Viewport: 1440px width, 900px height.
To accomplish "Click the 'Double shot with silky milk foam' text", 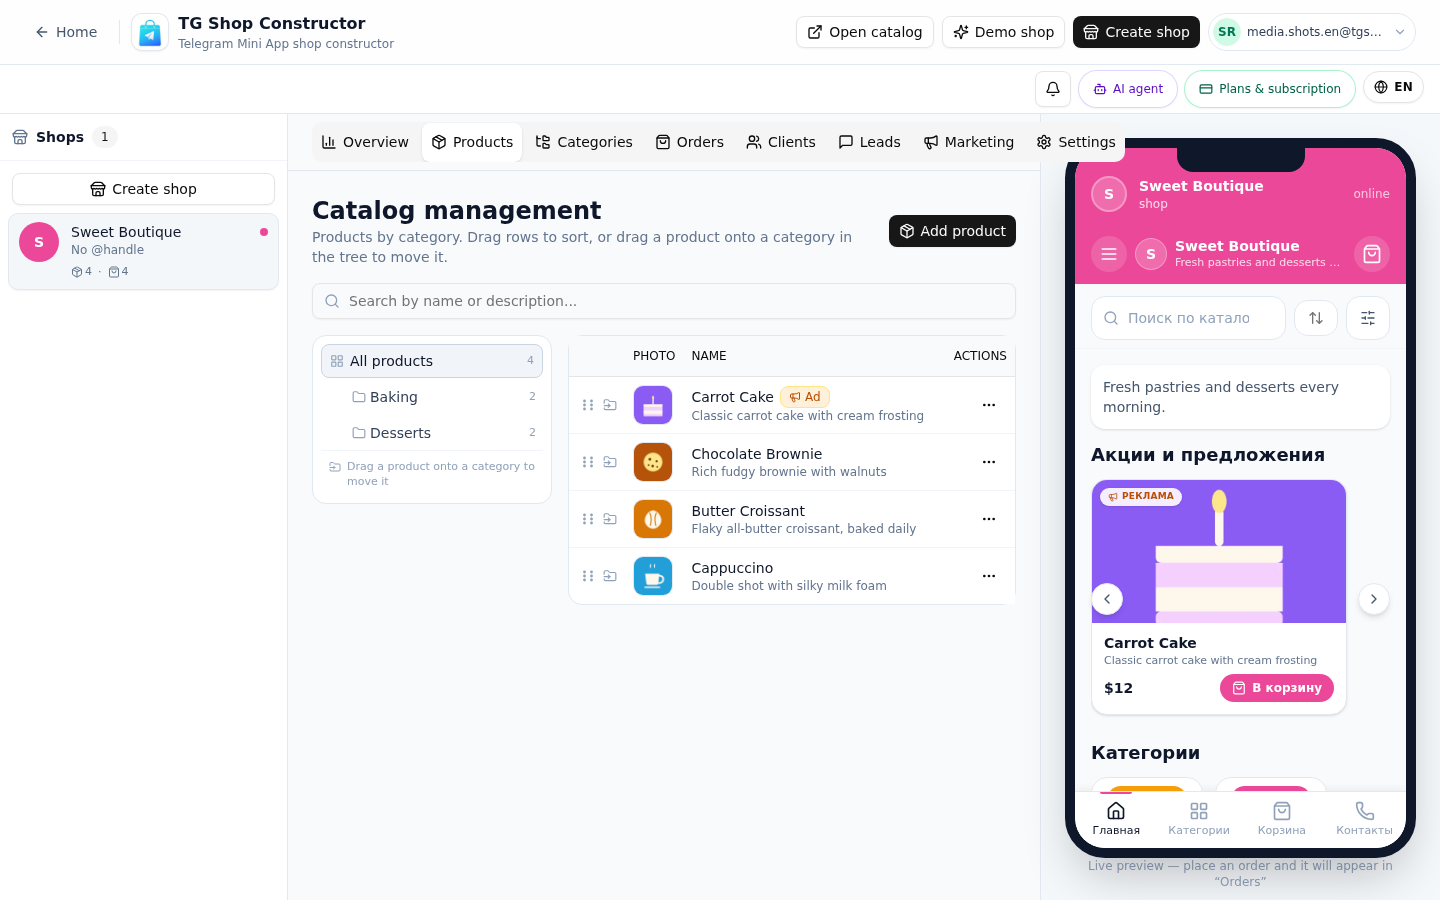I will coord(789,586).
